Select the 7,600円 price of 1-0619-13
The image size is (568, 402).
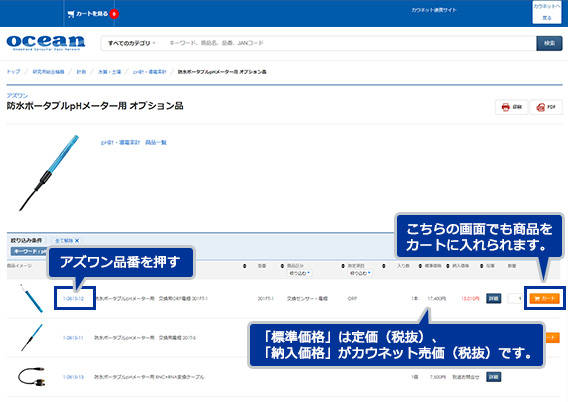tap(438, 377)
